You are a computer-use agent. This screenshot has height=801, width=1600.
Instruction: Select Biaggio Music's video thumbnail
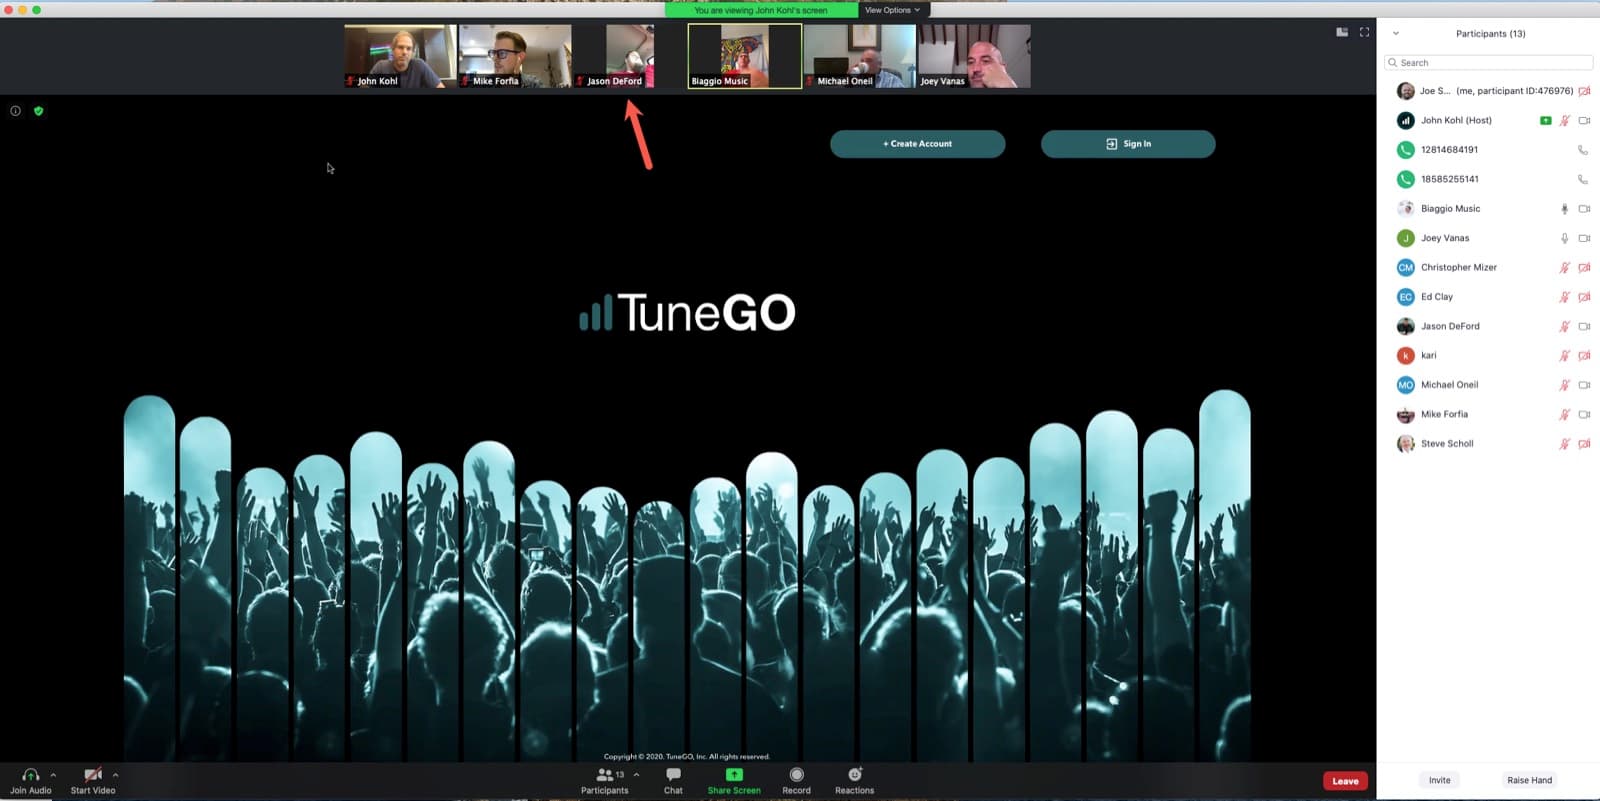(745, 56)
